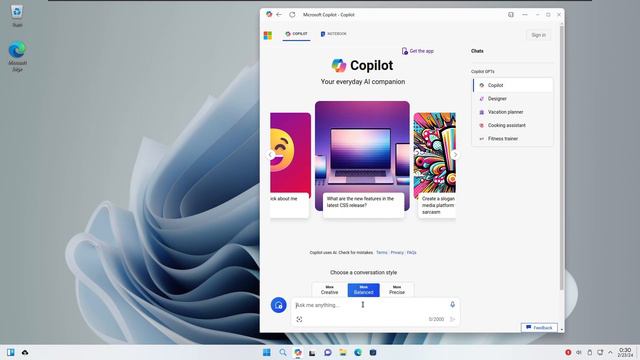Click the clock and date in the taskbar
The image size is (640, 360).
tap(625, 353)
